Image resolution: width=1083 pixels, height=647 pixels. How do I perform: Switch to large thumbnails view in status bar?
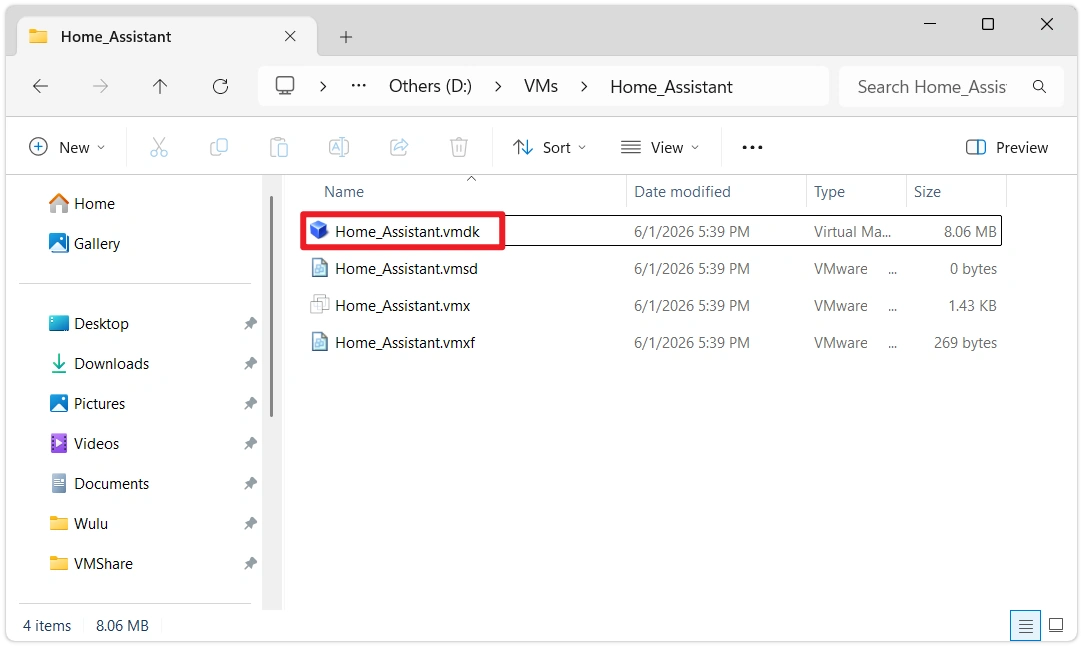(1056, 626)
